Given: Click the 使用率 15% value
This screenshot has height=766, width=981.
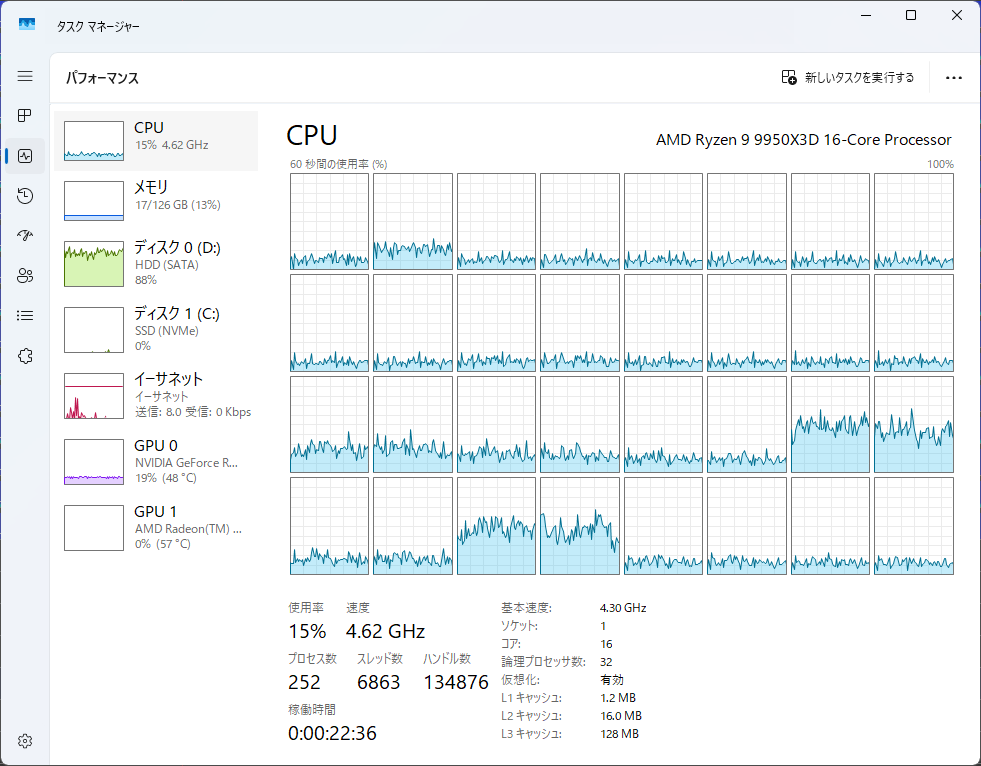Looking at the screenshot, I should [x=307, y=631].
